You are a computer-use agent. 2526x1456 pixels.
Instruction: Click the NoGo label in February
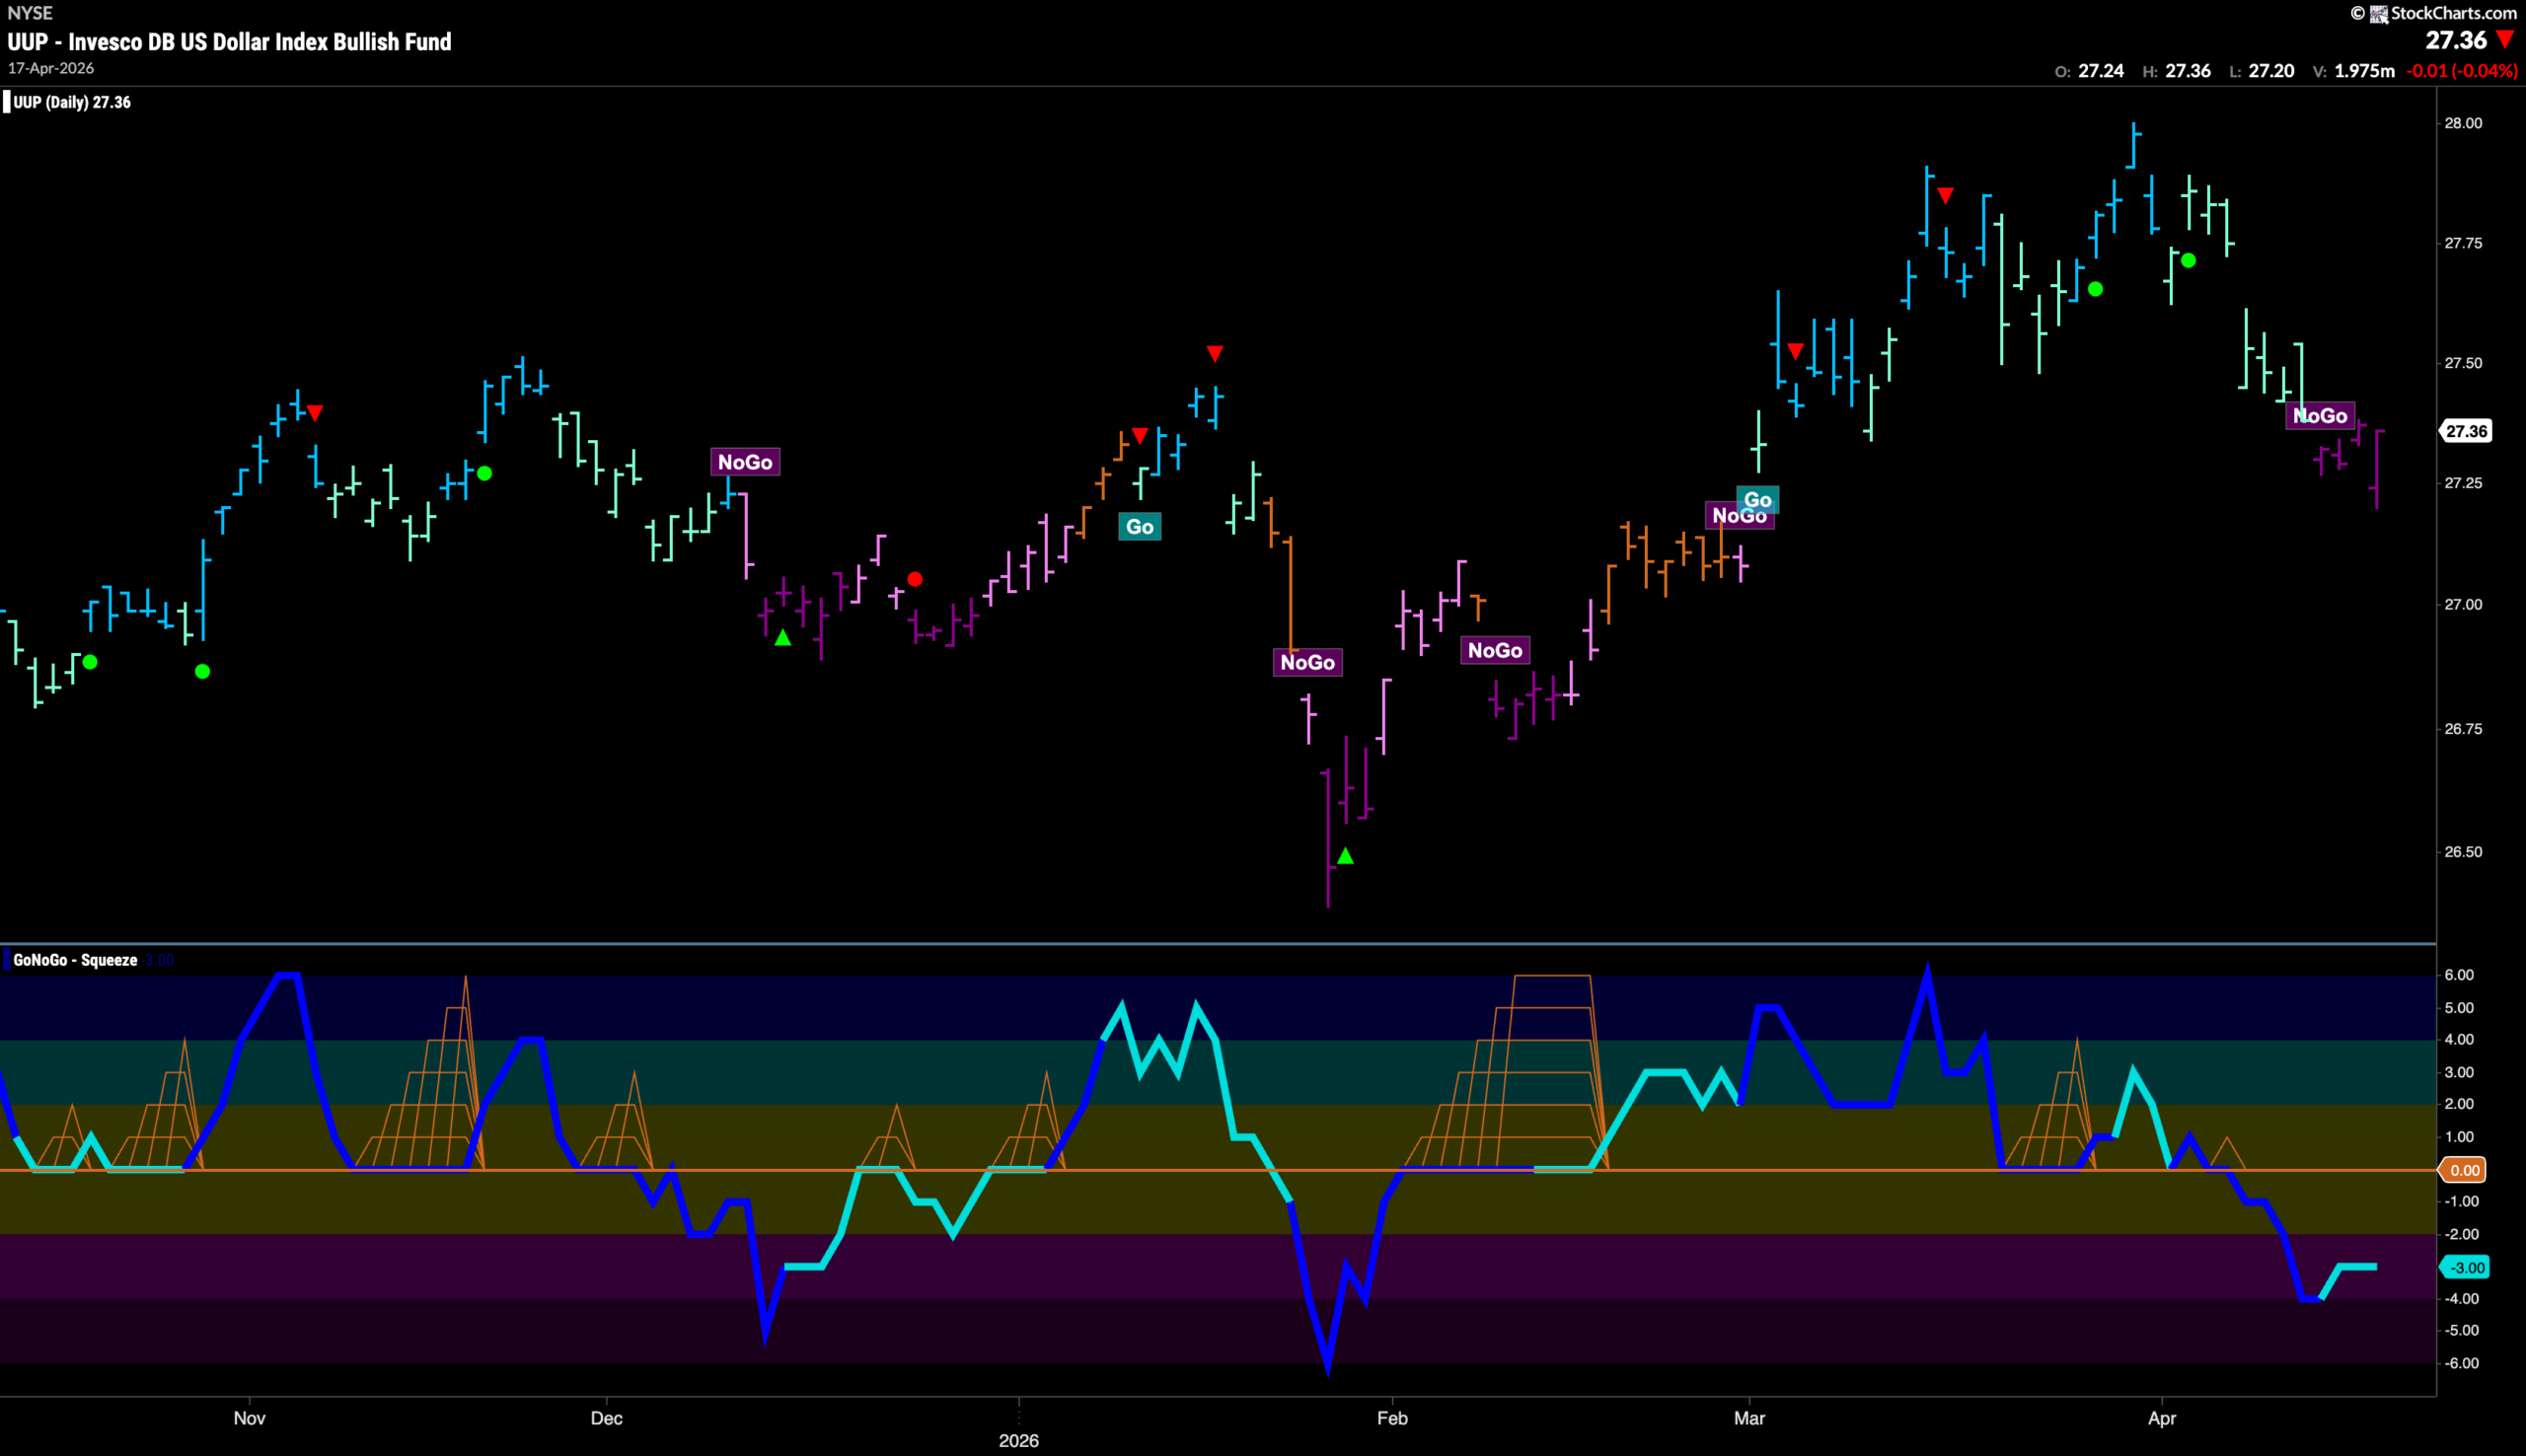click(x=1495, y=651)
